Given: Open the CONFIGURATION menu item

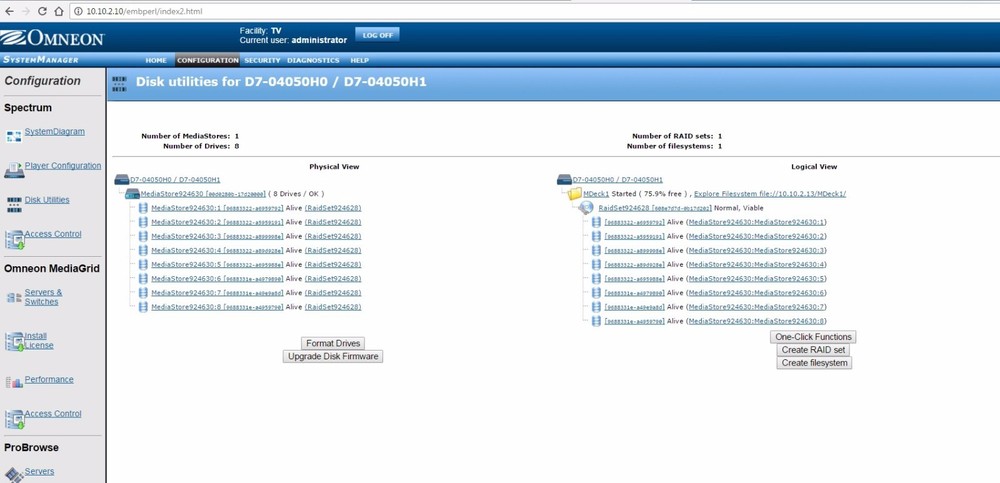Looking at the screenshot, I should coord(207,60).
